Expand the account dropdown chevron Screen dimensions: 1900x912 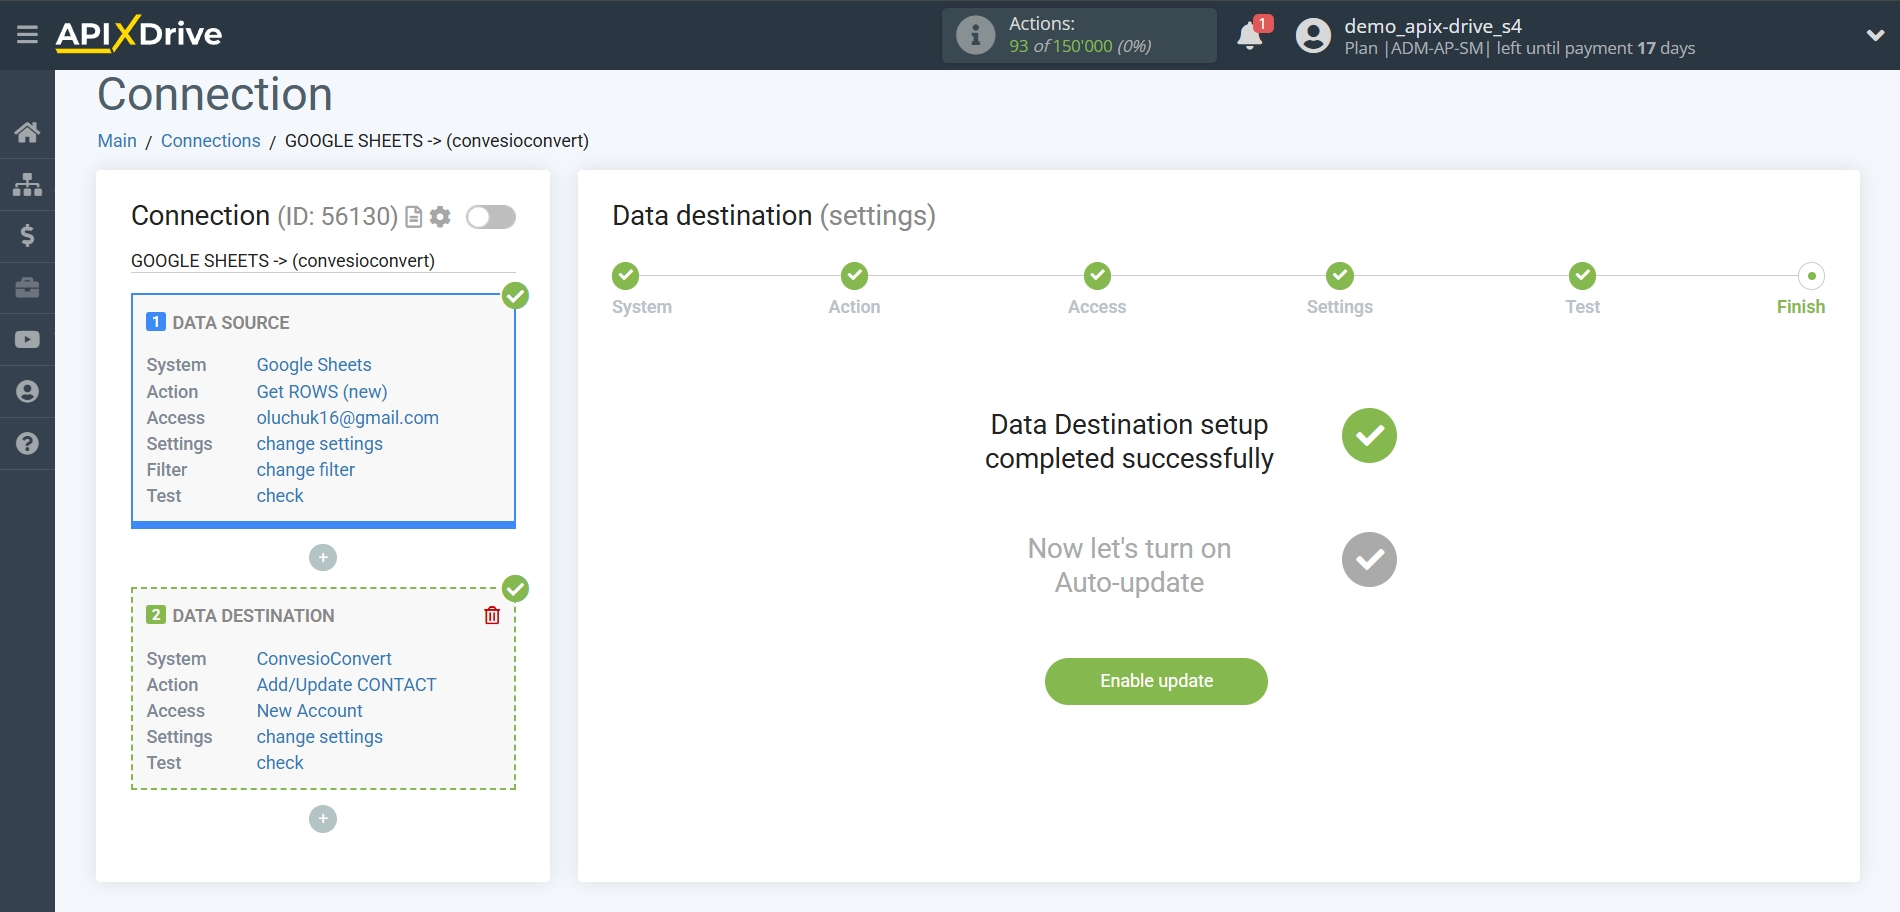1875,35
